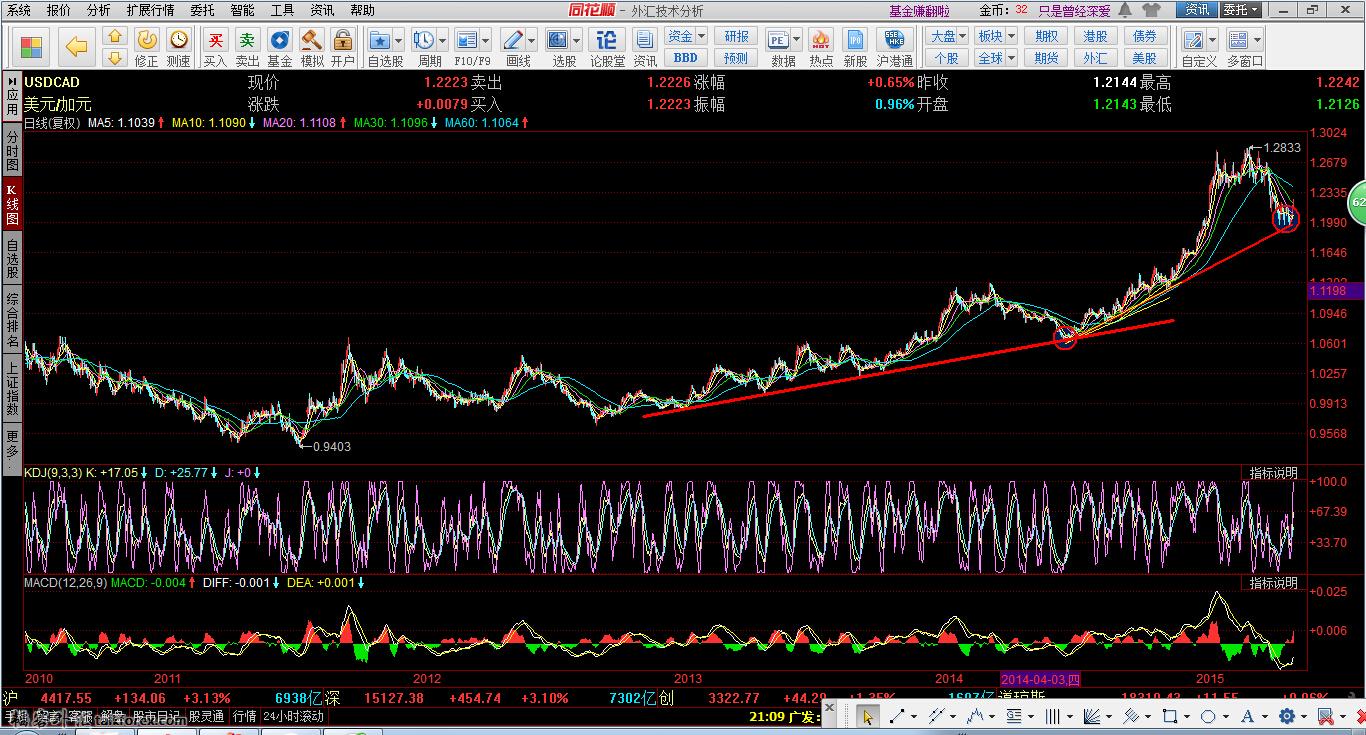Viewport: 1366px width, 735px height.
Task: Switch to 综合排名 side tab
Action: [x=12, y=320]
